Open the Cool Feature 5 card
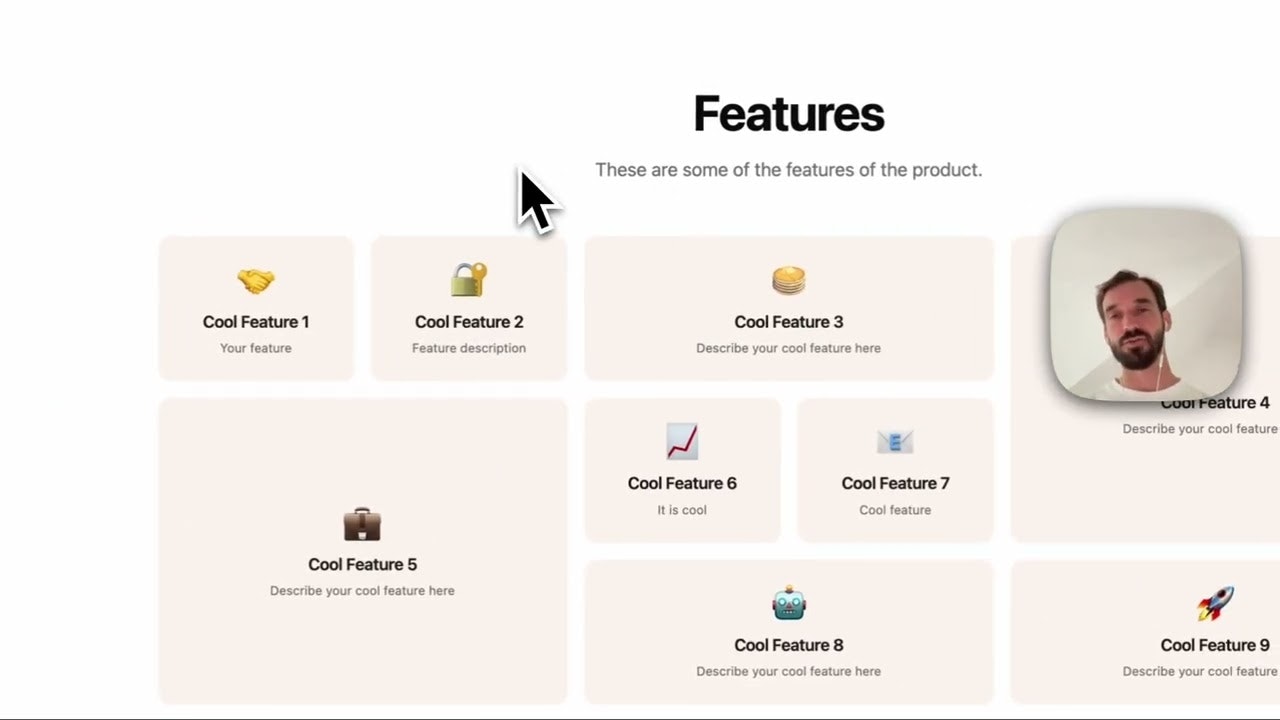 coord(362,550)
